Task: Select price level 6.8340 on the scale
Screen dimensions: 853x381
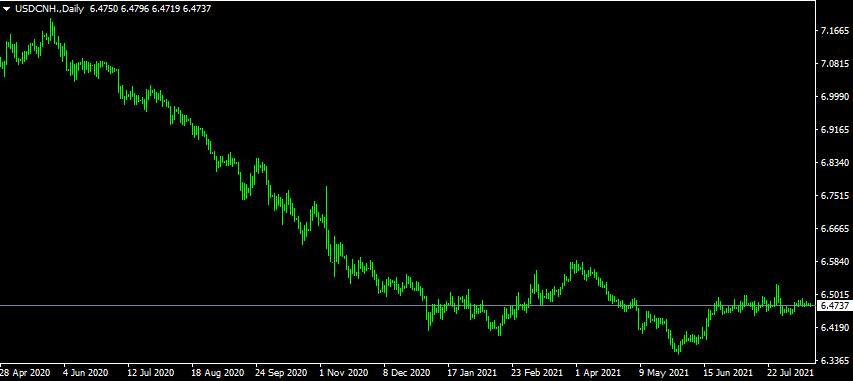Action: tap(836, 163)
